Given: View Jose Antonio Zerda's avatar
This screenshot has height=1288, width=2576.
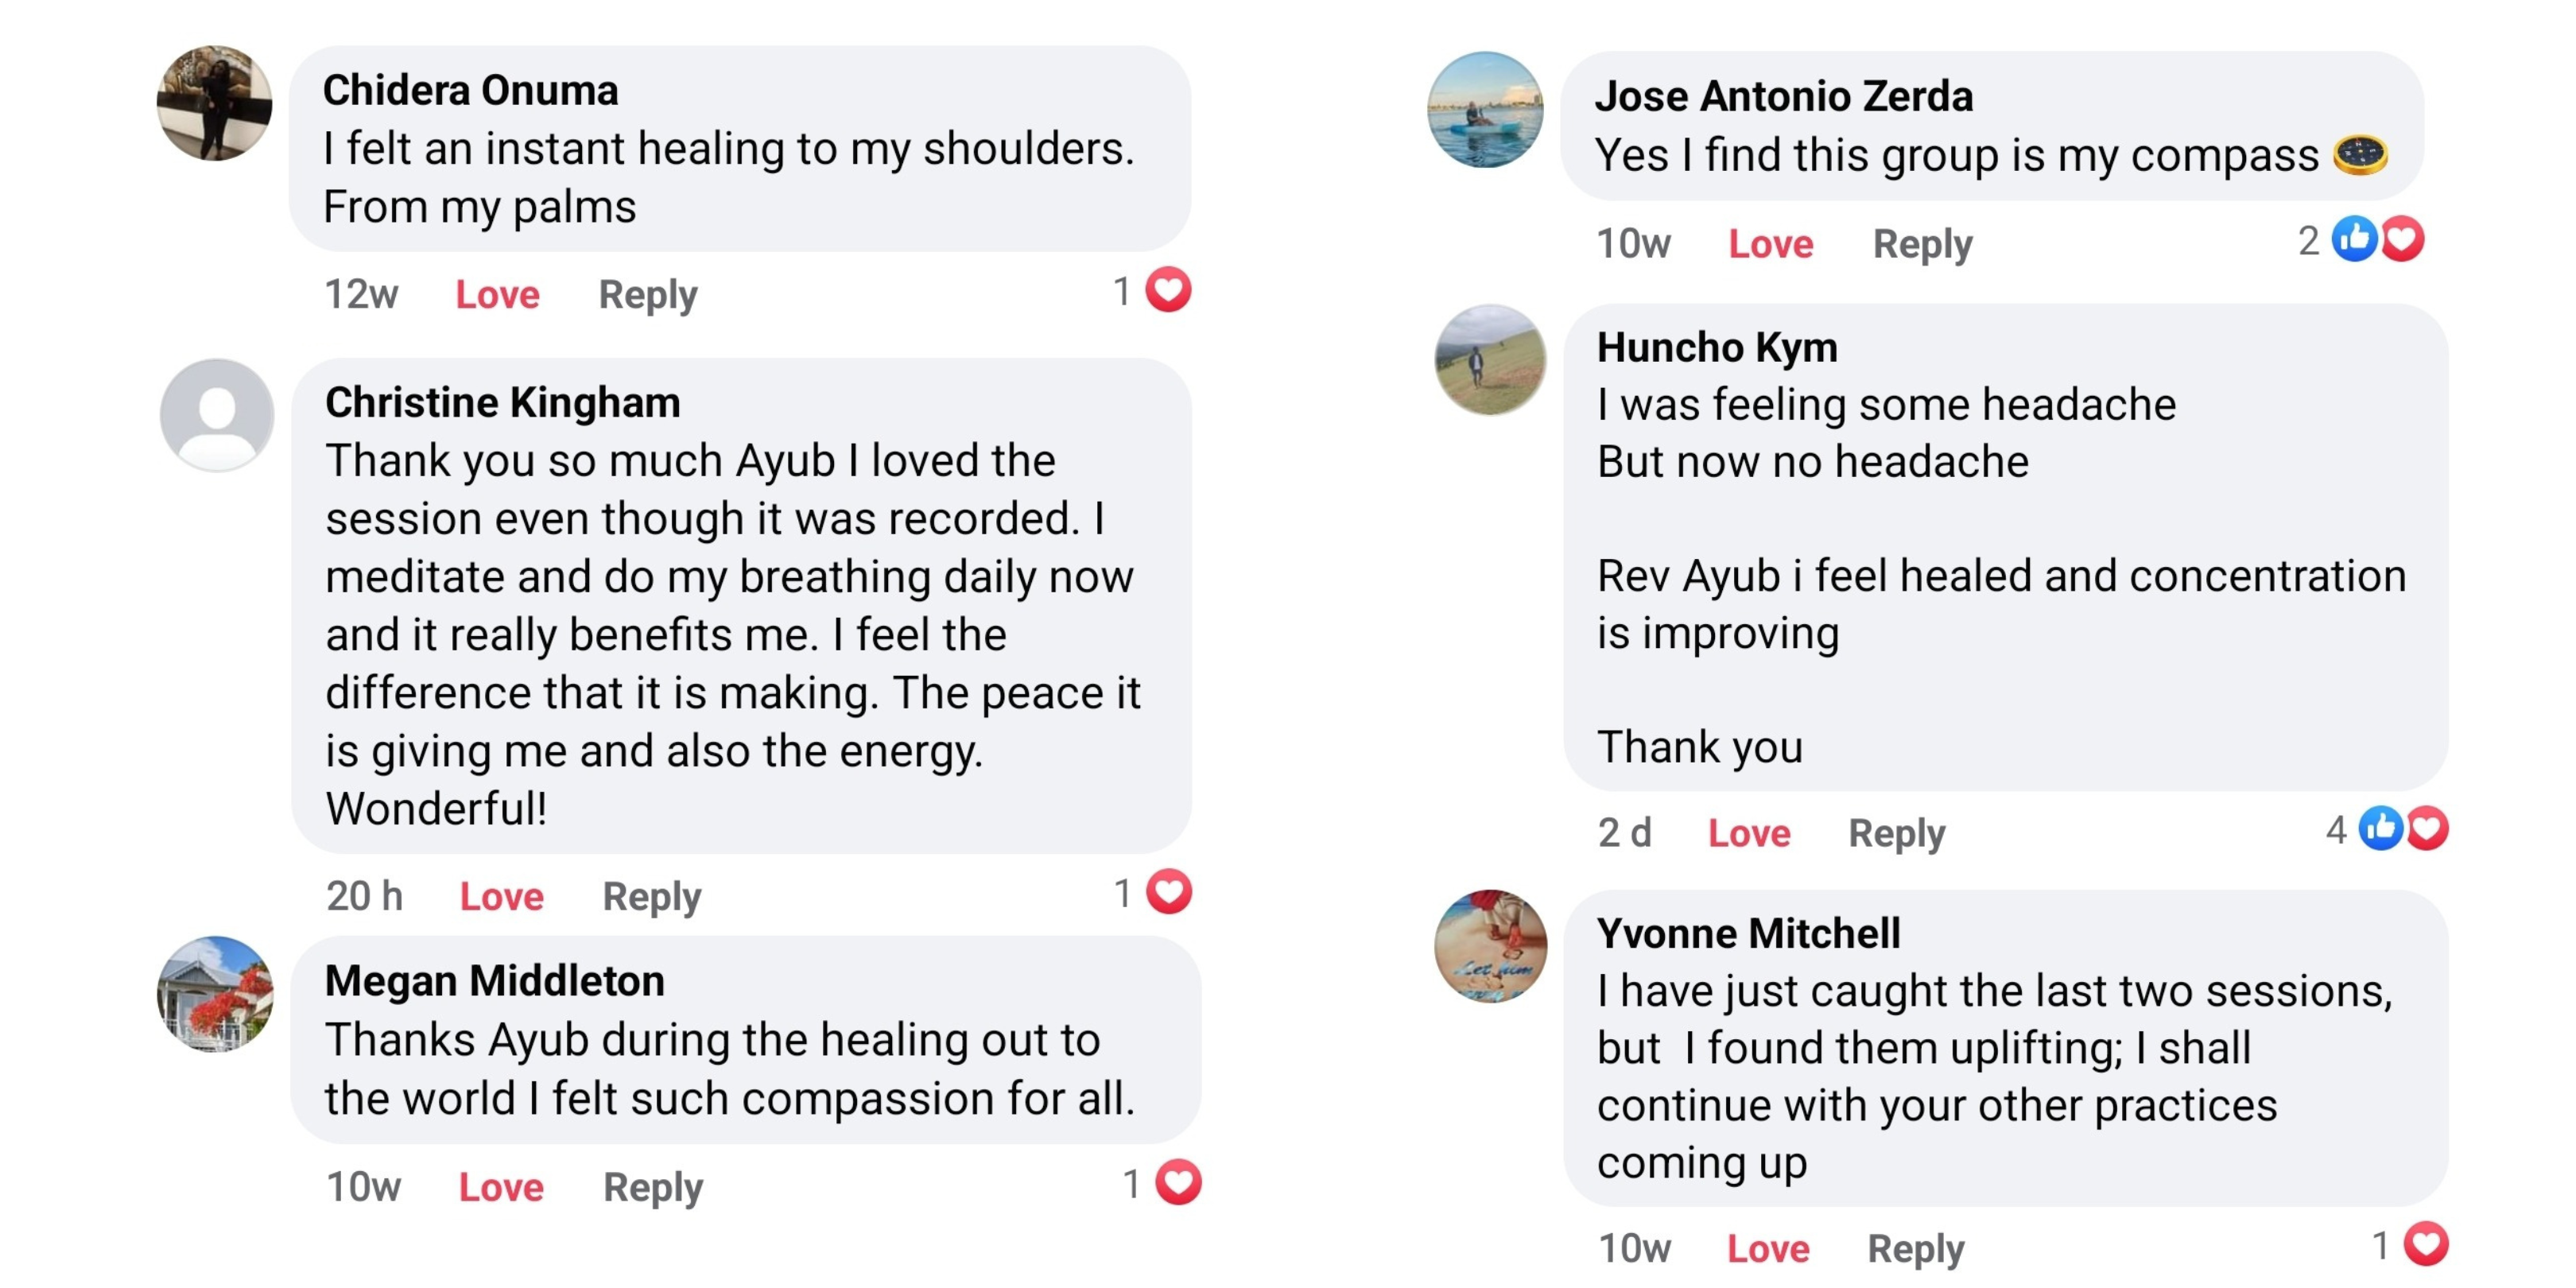Looking at the screenshot, I should pos(1485,110).
